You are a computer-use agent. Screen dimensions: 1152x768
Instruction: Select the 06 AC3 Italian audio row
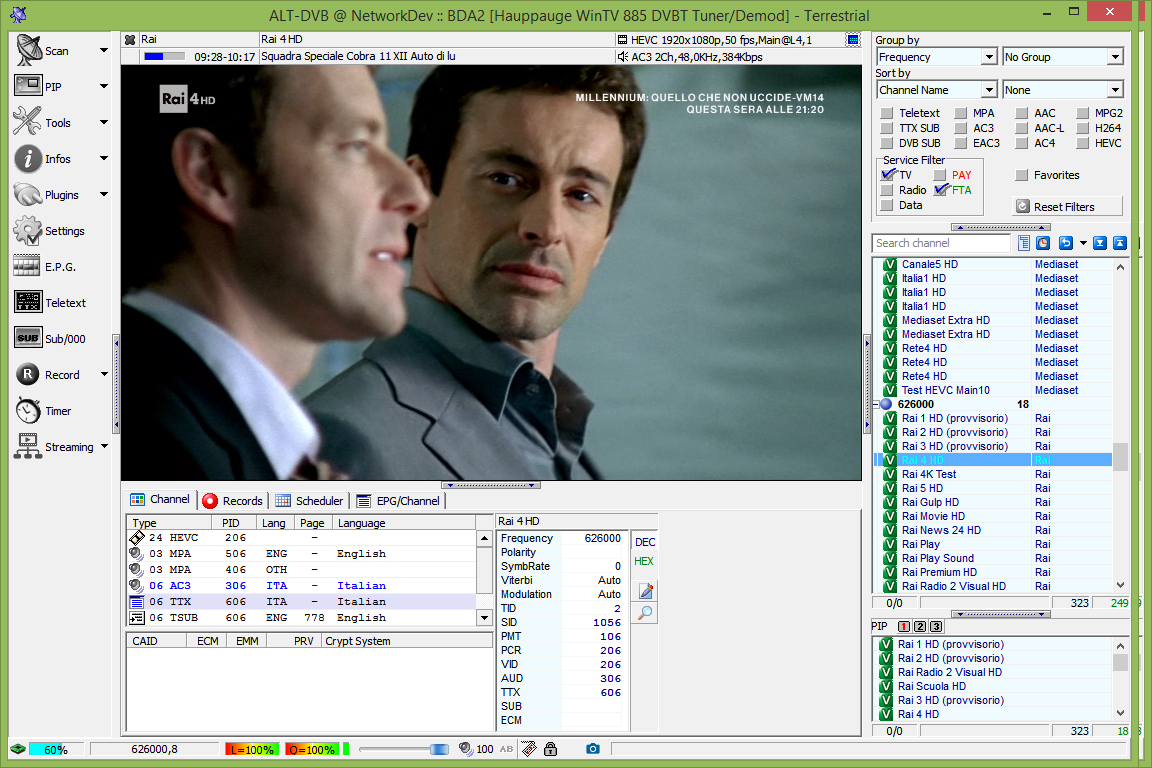[300, 586]
